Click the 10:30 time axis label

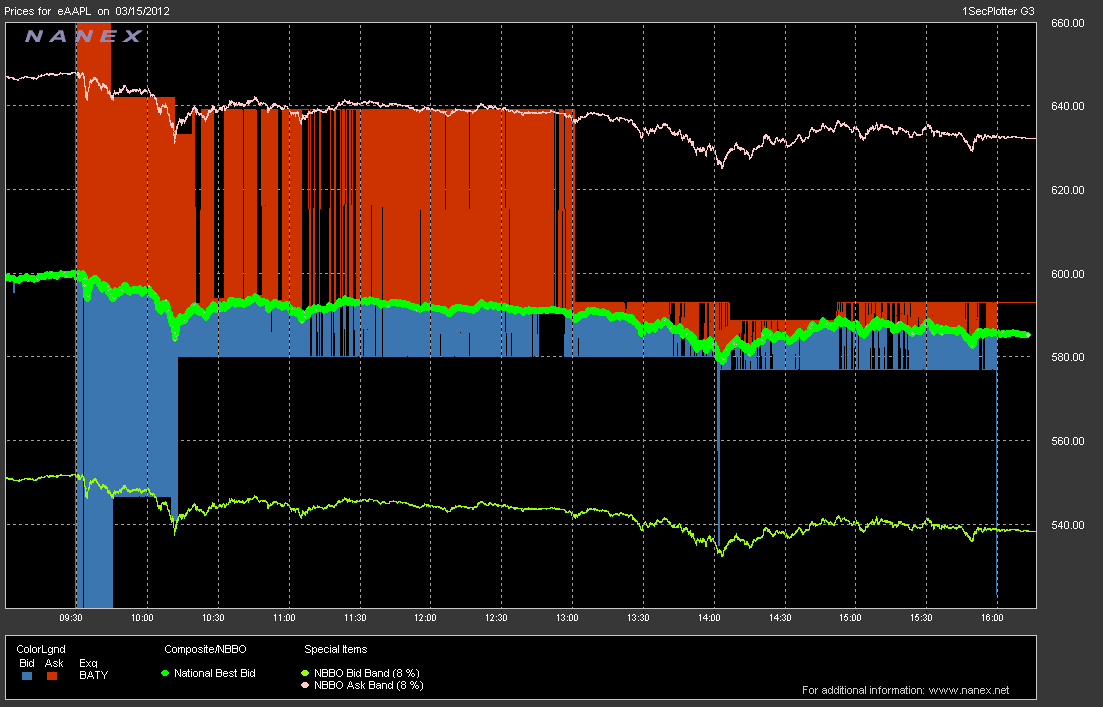point(213,618)
